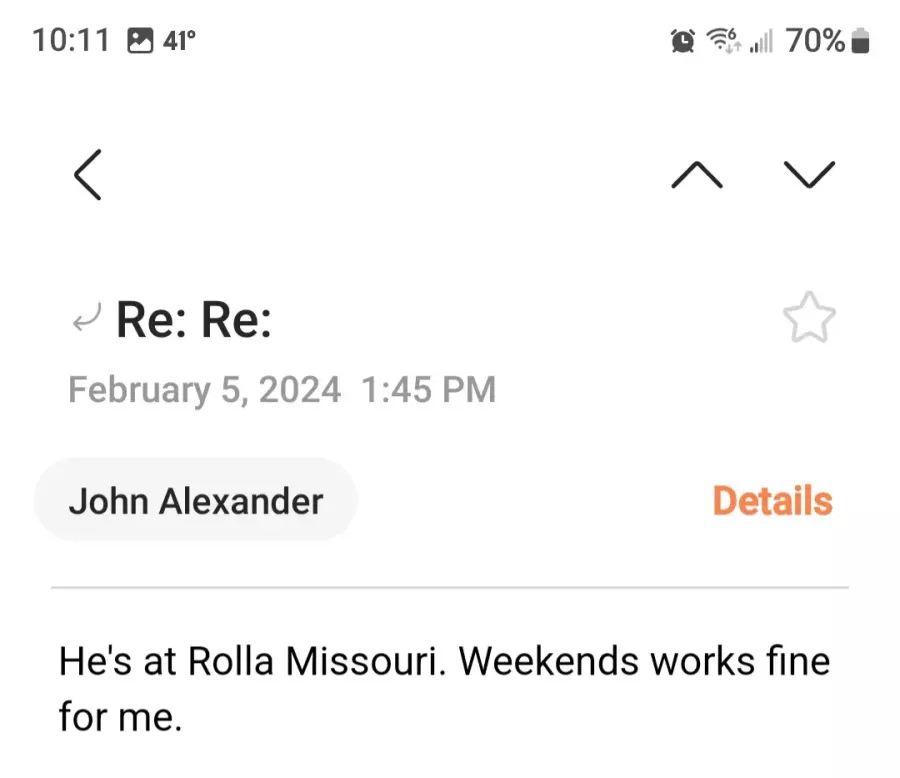The image size is (900, 778).
Task: Tap the 10:11 clock in status bar
Action: click(71, 41)
